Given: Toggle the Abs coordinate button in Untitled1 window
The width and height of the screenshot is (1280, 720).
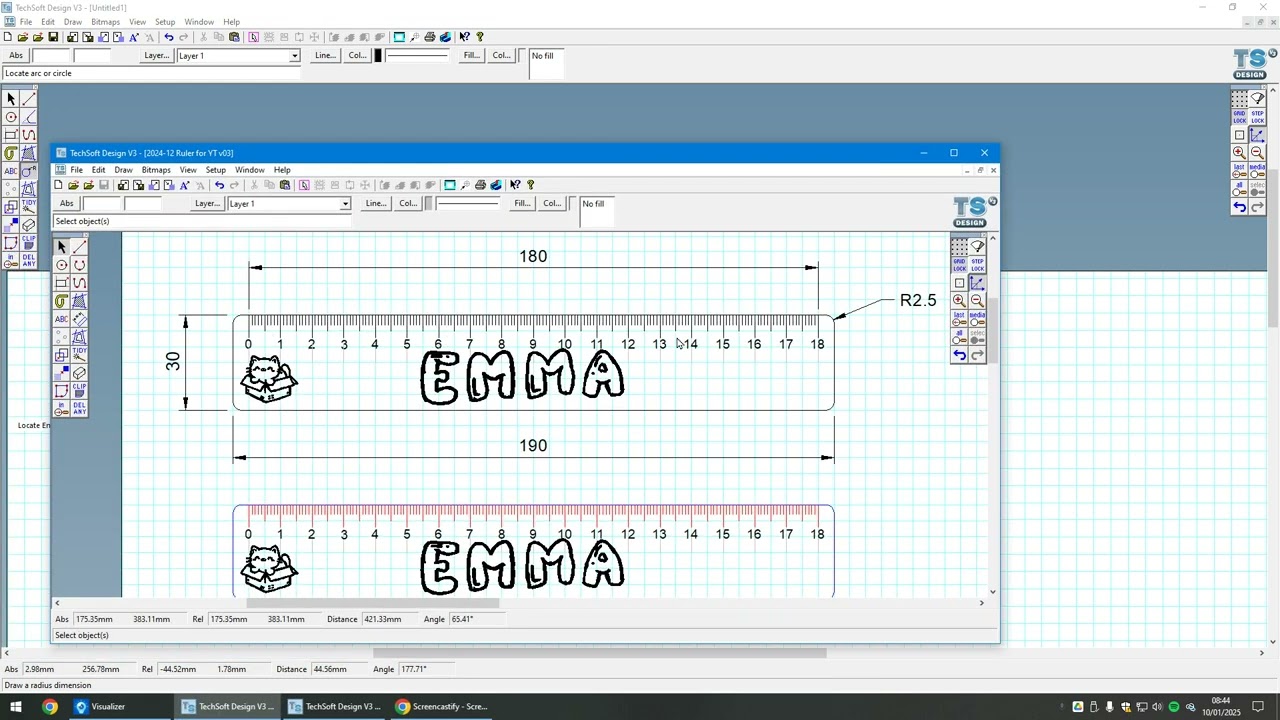Looking at the screenshot, I should (16, 56).
